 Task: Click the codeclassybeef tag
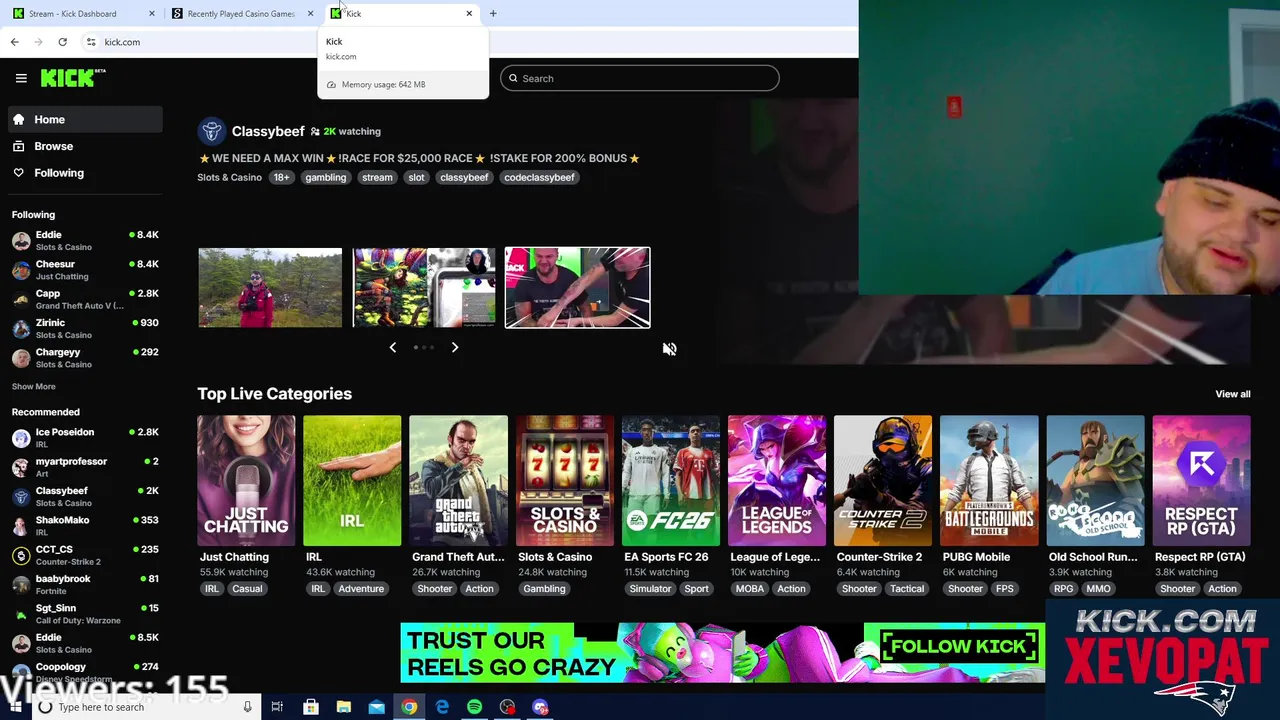(x=539, y=177)
